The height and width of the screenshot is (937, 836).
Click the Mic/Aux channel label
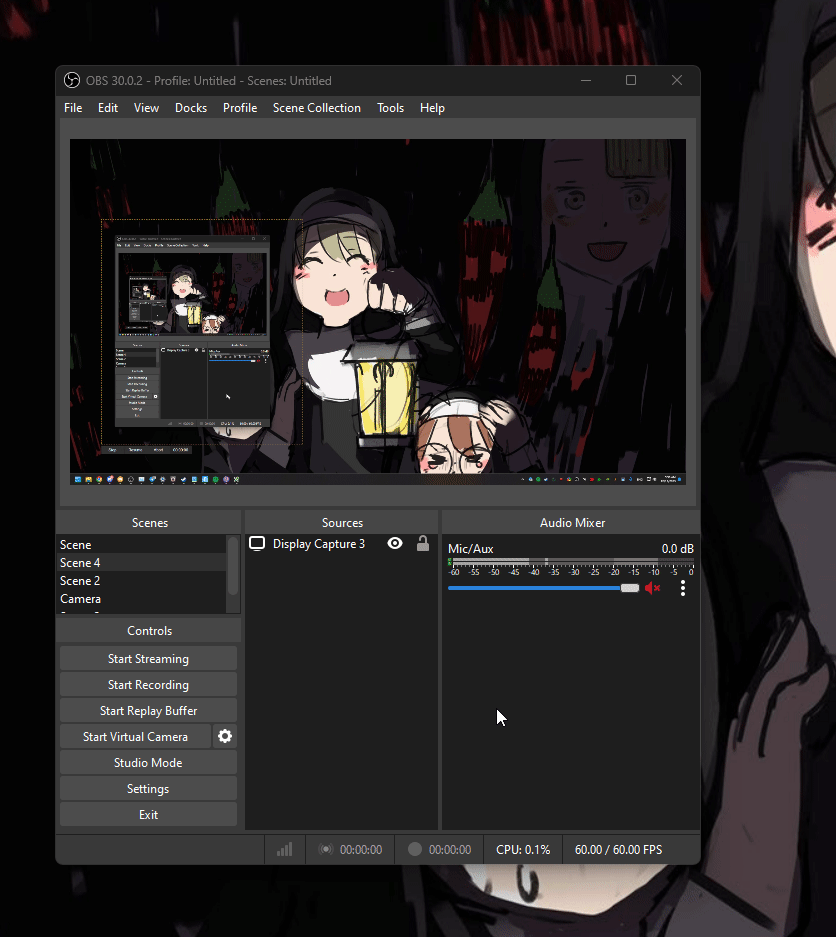coord(471,549)
